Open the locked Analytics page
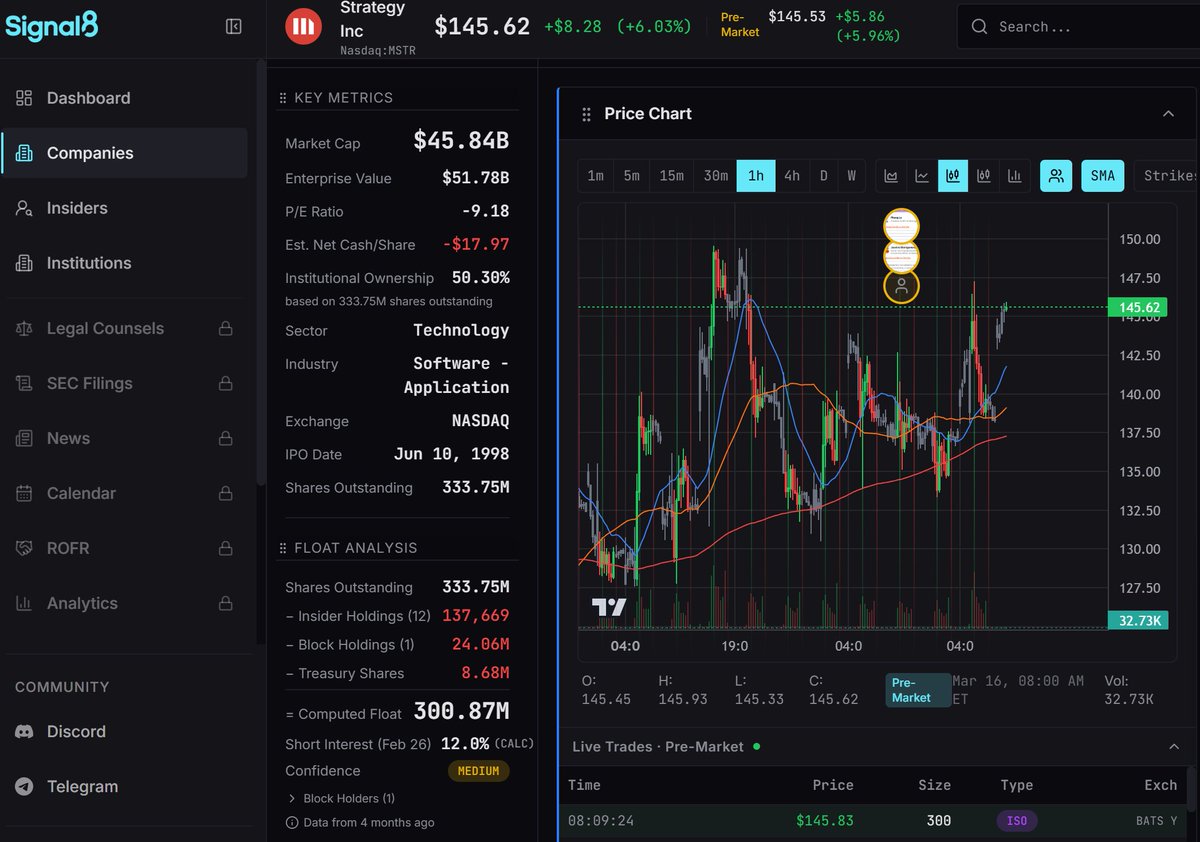This screenshot has width=1200, height=842. (x=124, y=603)
